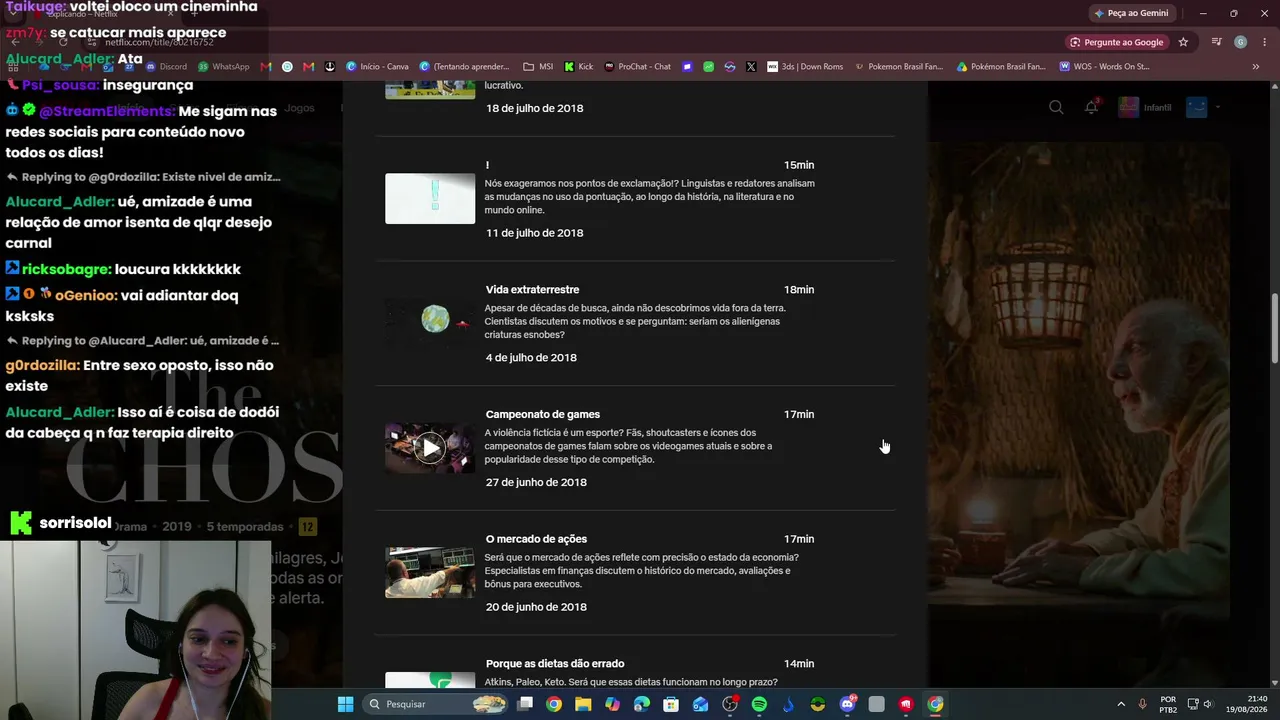Open Task View on the taskbar
The width and height of the screenshot is (1280, 720).
[525, 704]
